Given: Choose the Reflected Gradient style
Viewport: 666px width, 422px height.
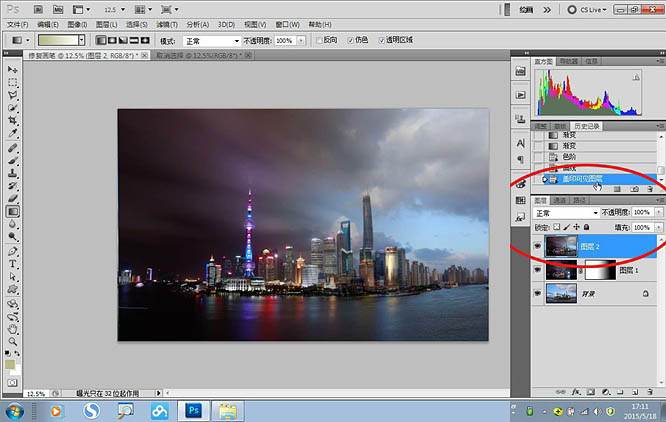Looking at the screenshot, I should 134,40.
